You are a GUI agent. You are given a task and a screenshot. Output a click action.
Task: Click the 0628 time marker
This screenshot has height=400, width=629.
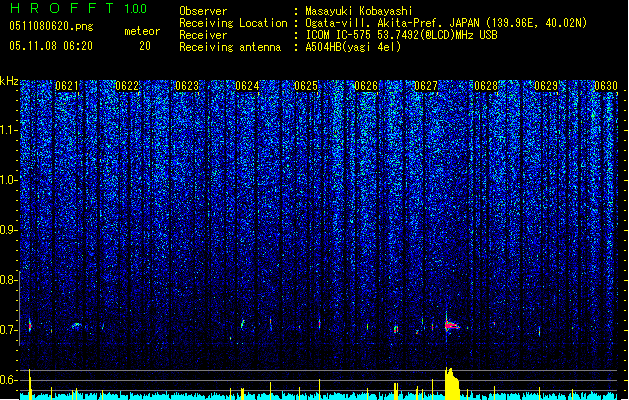486,86
